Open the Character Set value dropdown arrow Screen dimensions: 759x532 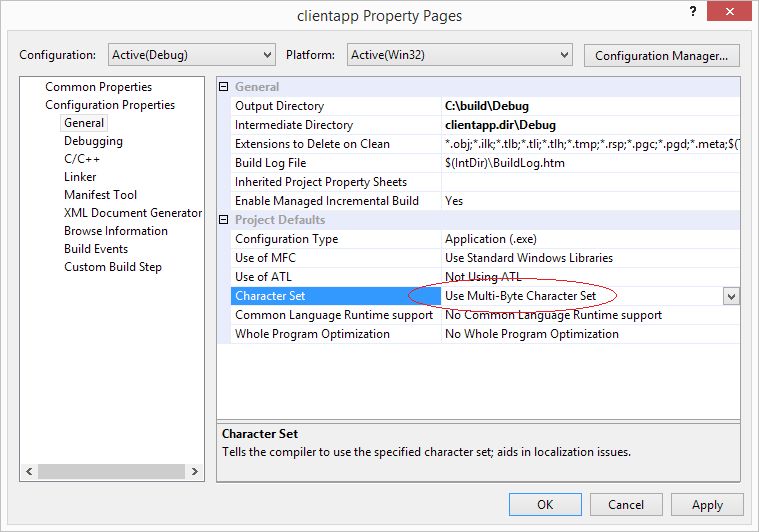click(x=731, y=296)
